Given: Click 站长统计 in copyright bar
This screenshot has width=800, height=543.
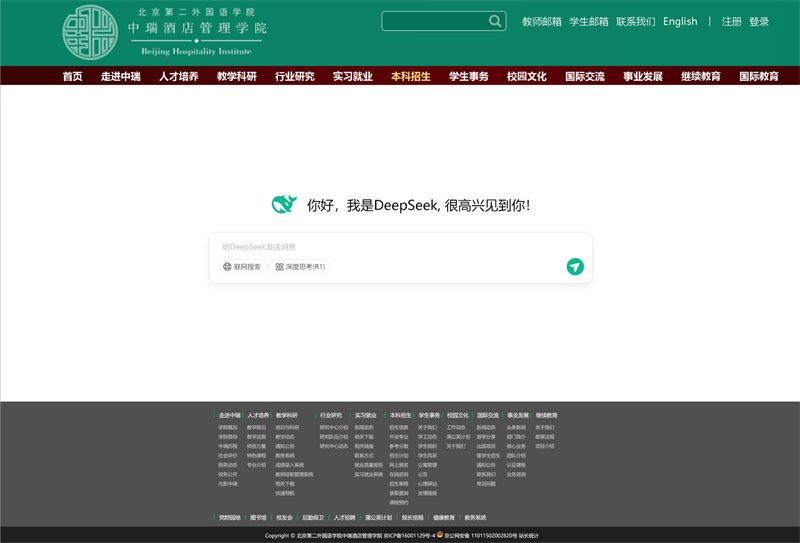Looking at the screenshot, I should pyautogui.click(x=529, y=535).
